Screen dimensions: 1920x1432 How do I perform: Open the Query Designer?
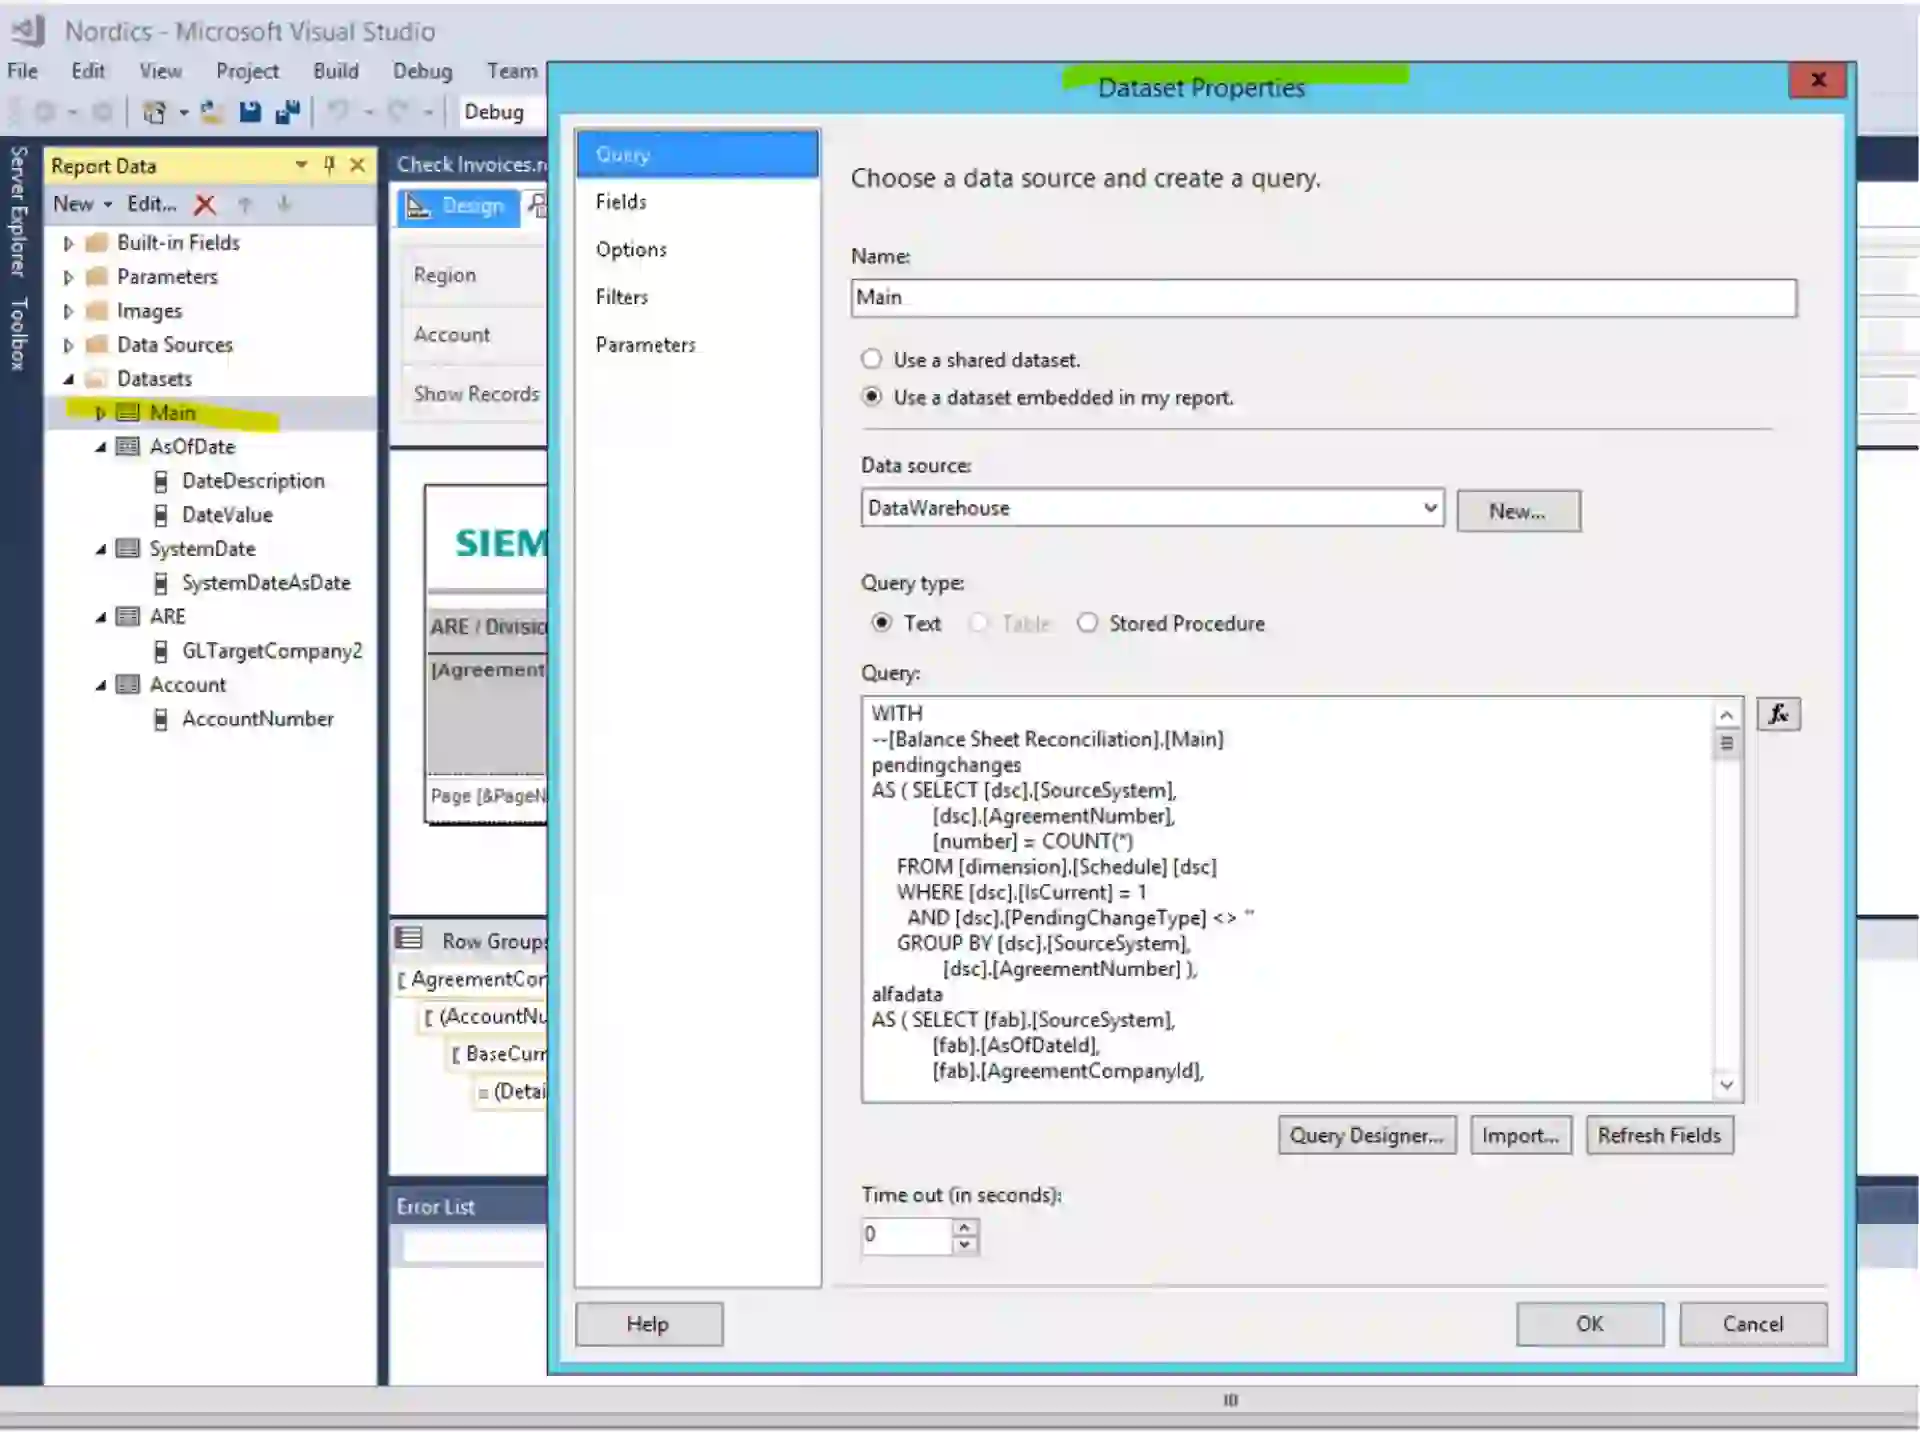[x=1366, y=1135]
